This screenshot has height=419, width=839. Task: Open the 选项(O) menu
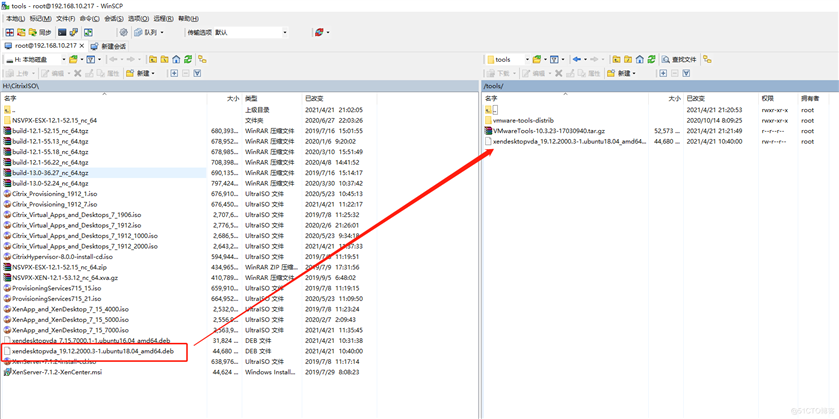coord(139,19)
